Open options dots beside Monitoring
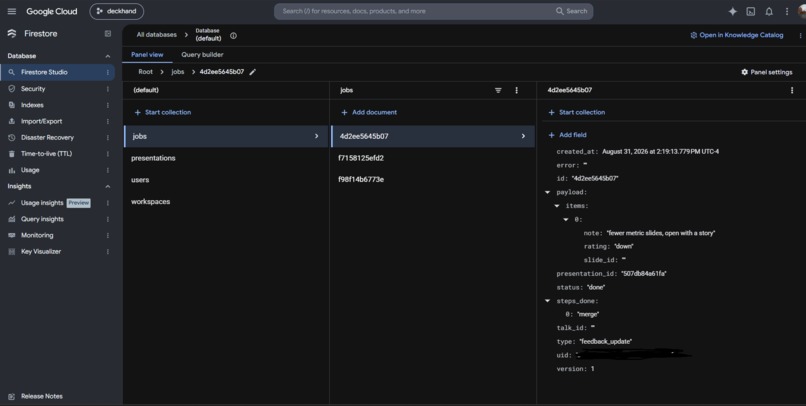 [107, 235]
